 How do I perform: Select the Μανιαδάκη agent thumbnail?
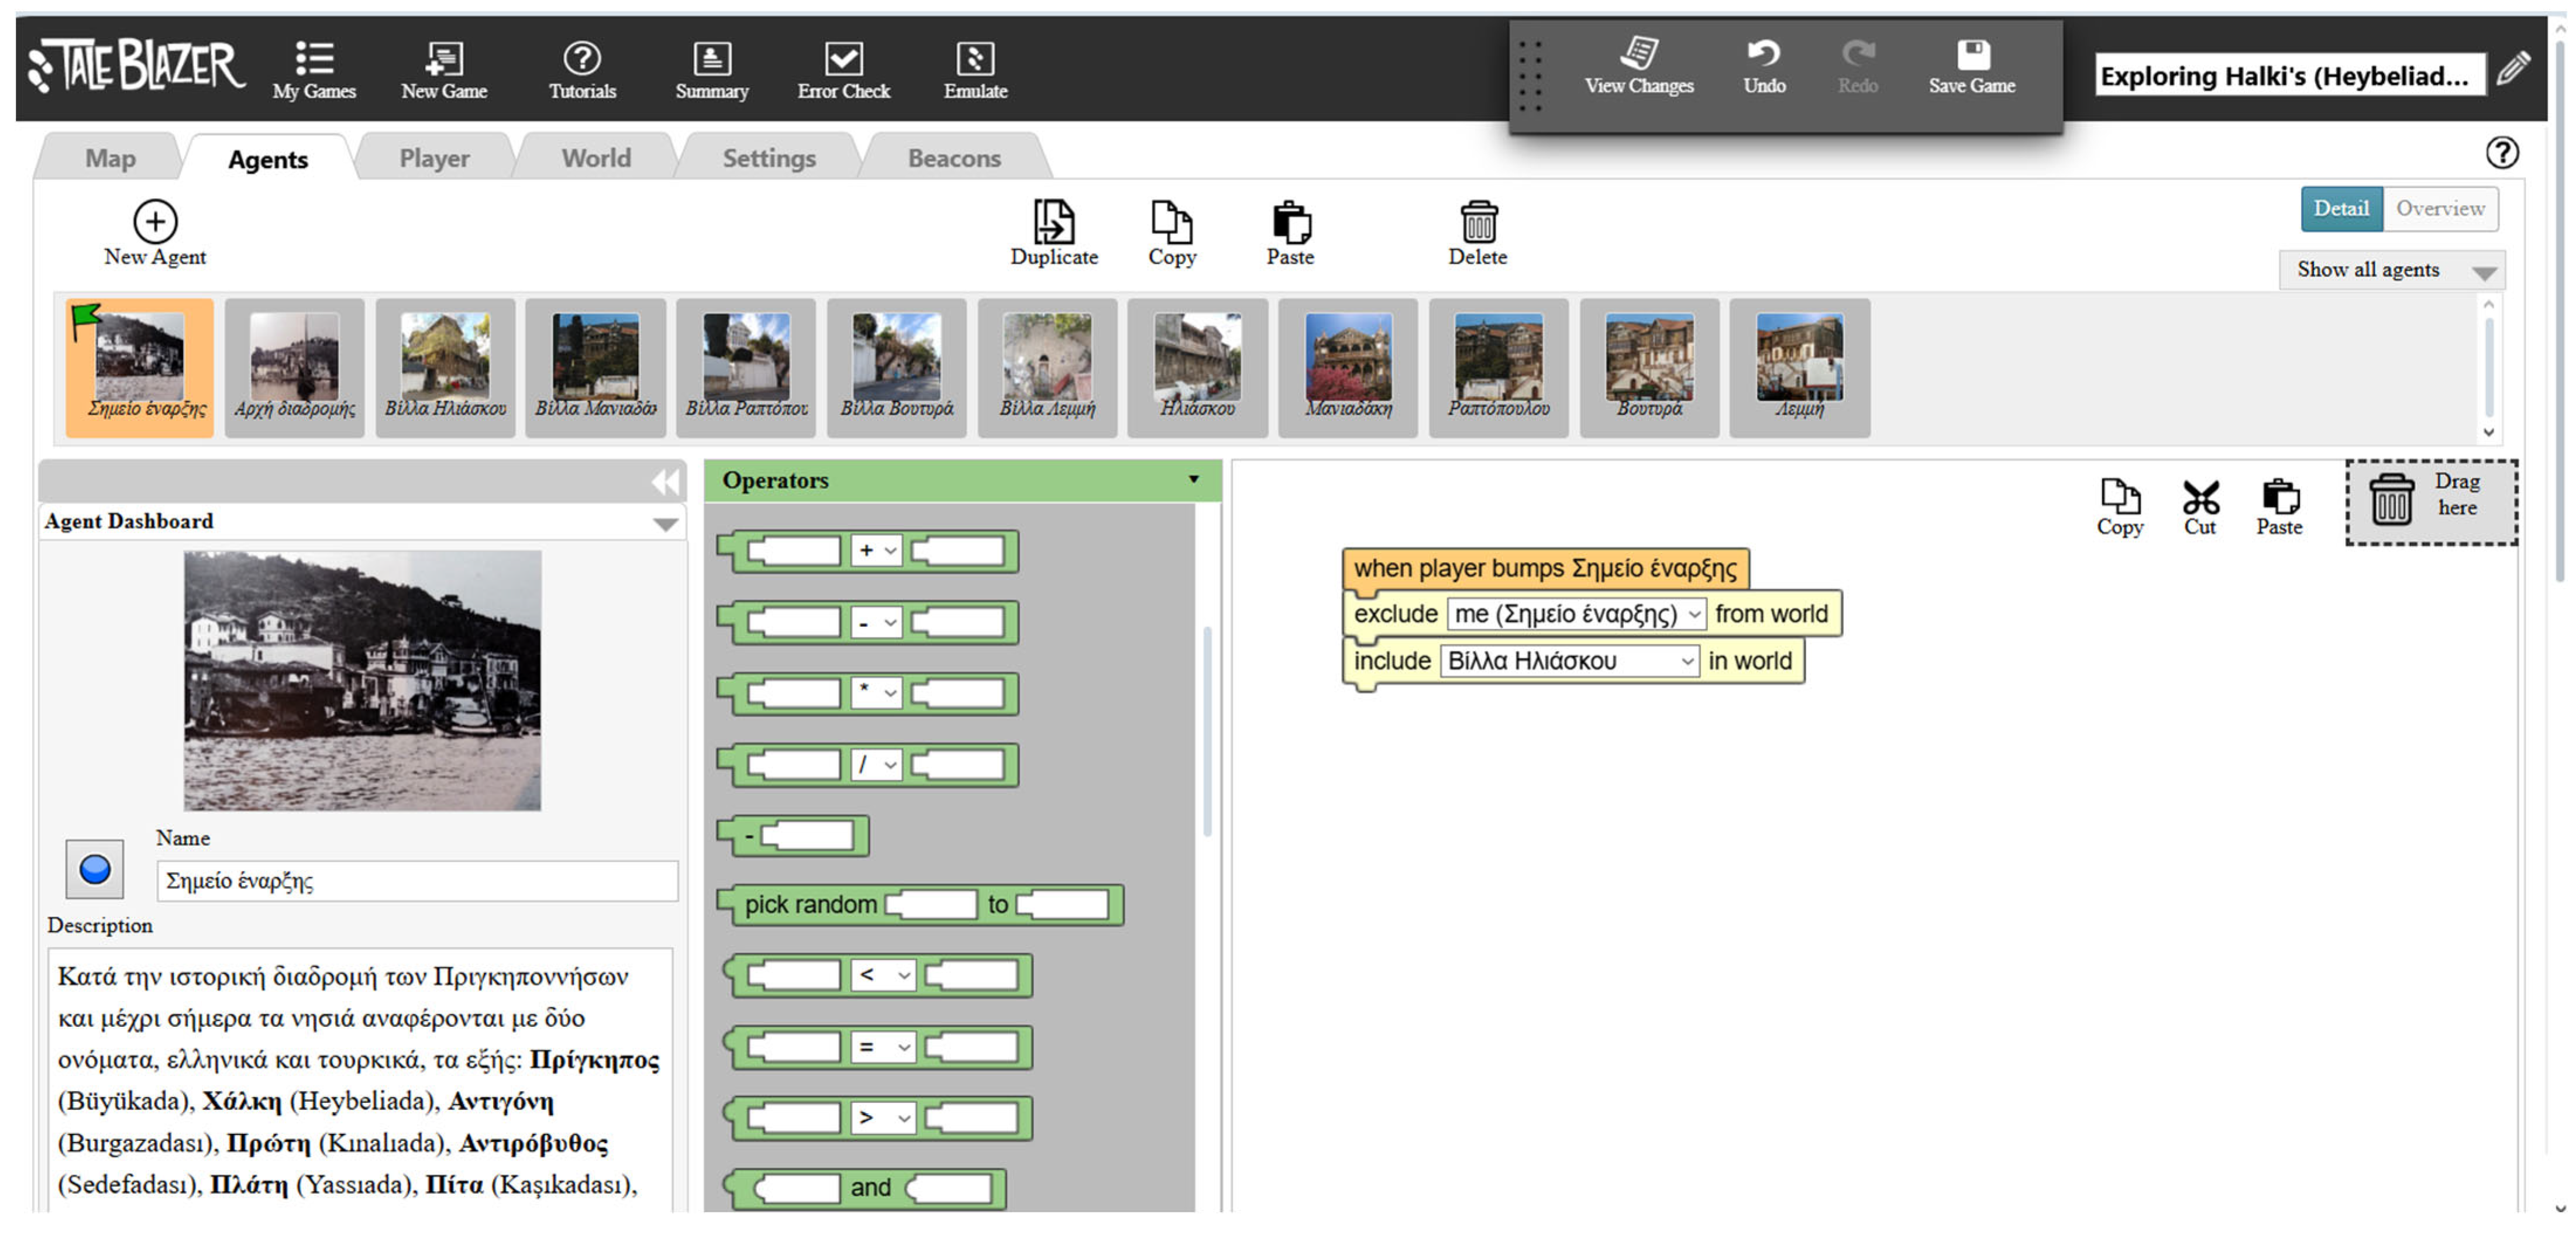[x=1347, y=367]
